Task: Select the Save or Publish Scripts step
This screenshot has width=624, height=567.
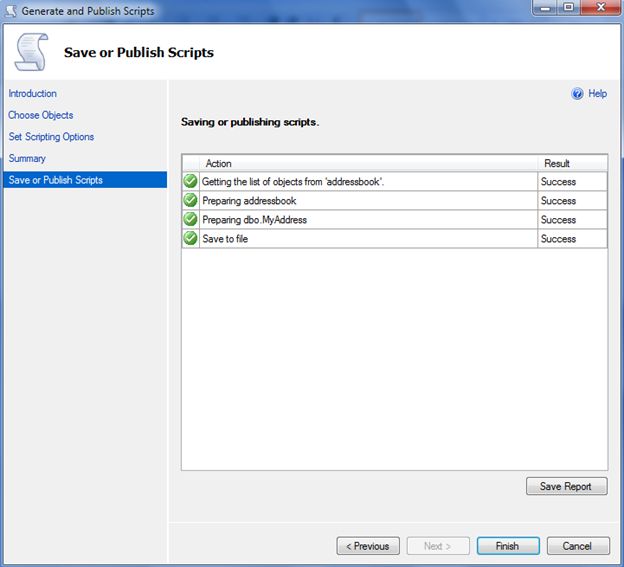Action: [x=85, y=180]
